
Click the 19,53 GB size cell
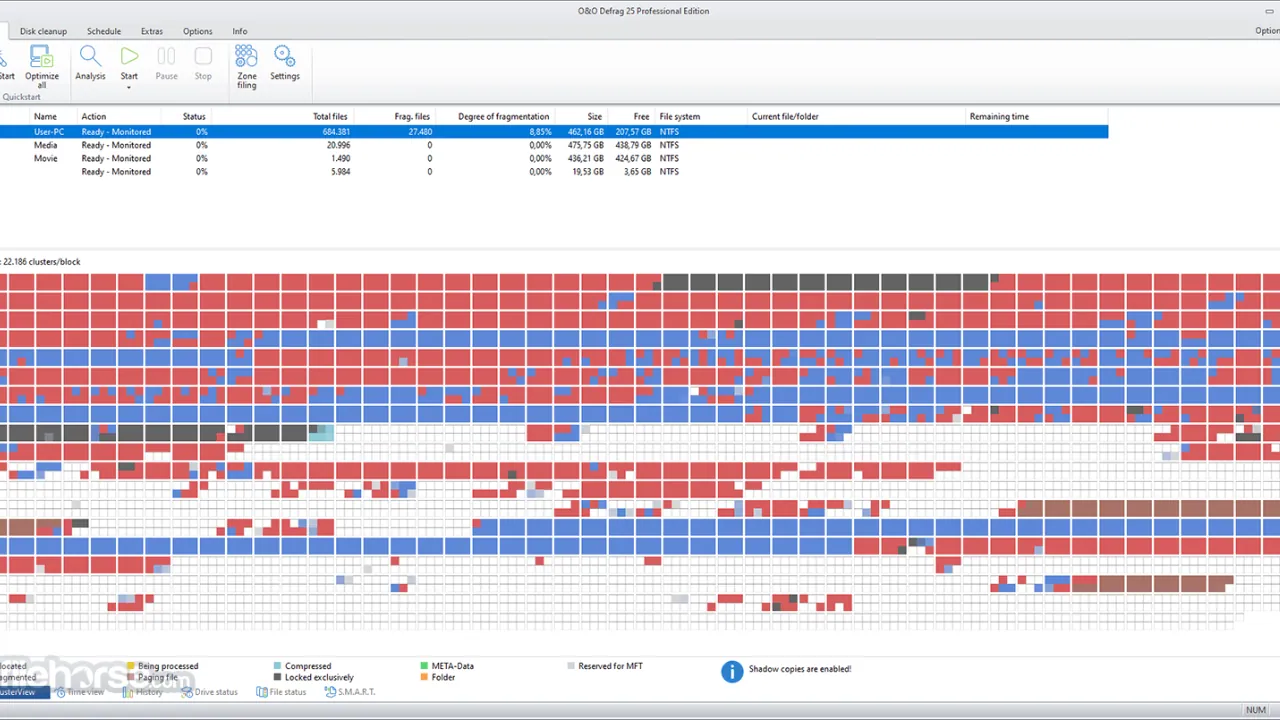589,171
